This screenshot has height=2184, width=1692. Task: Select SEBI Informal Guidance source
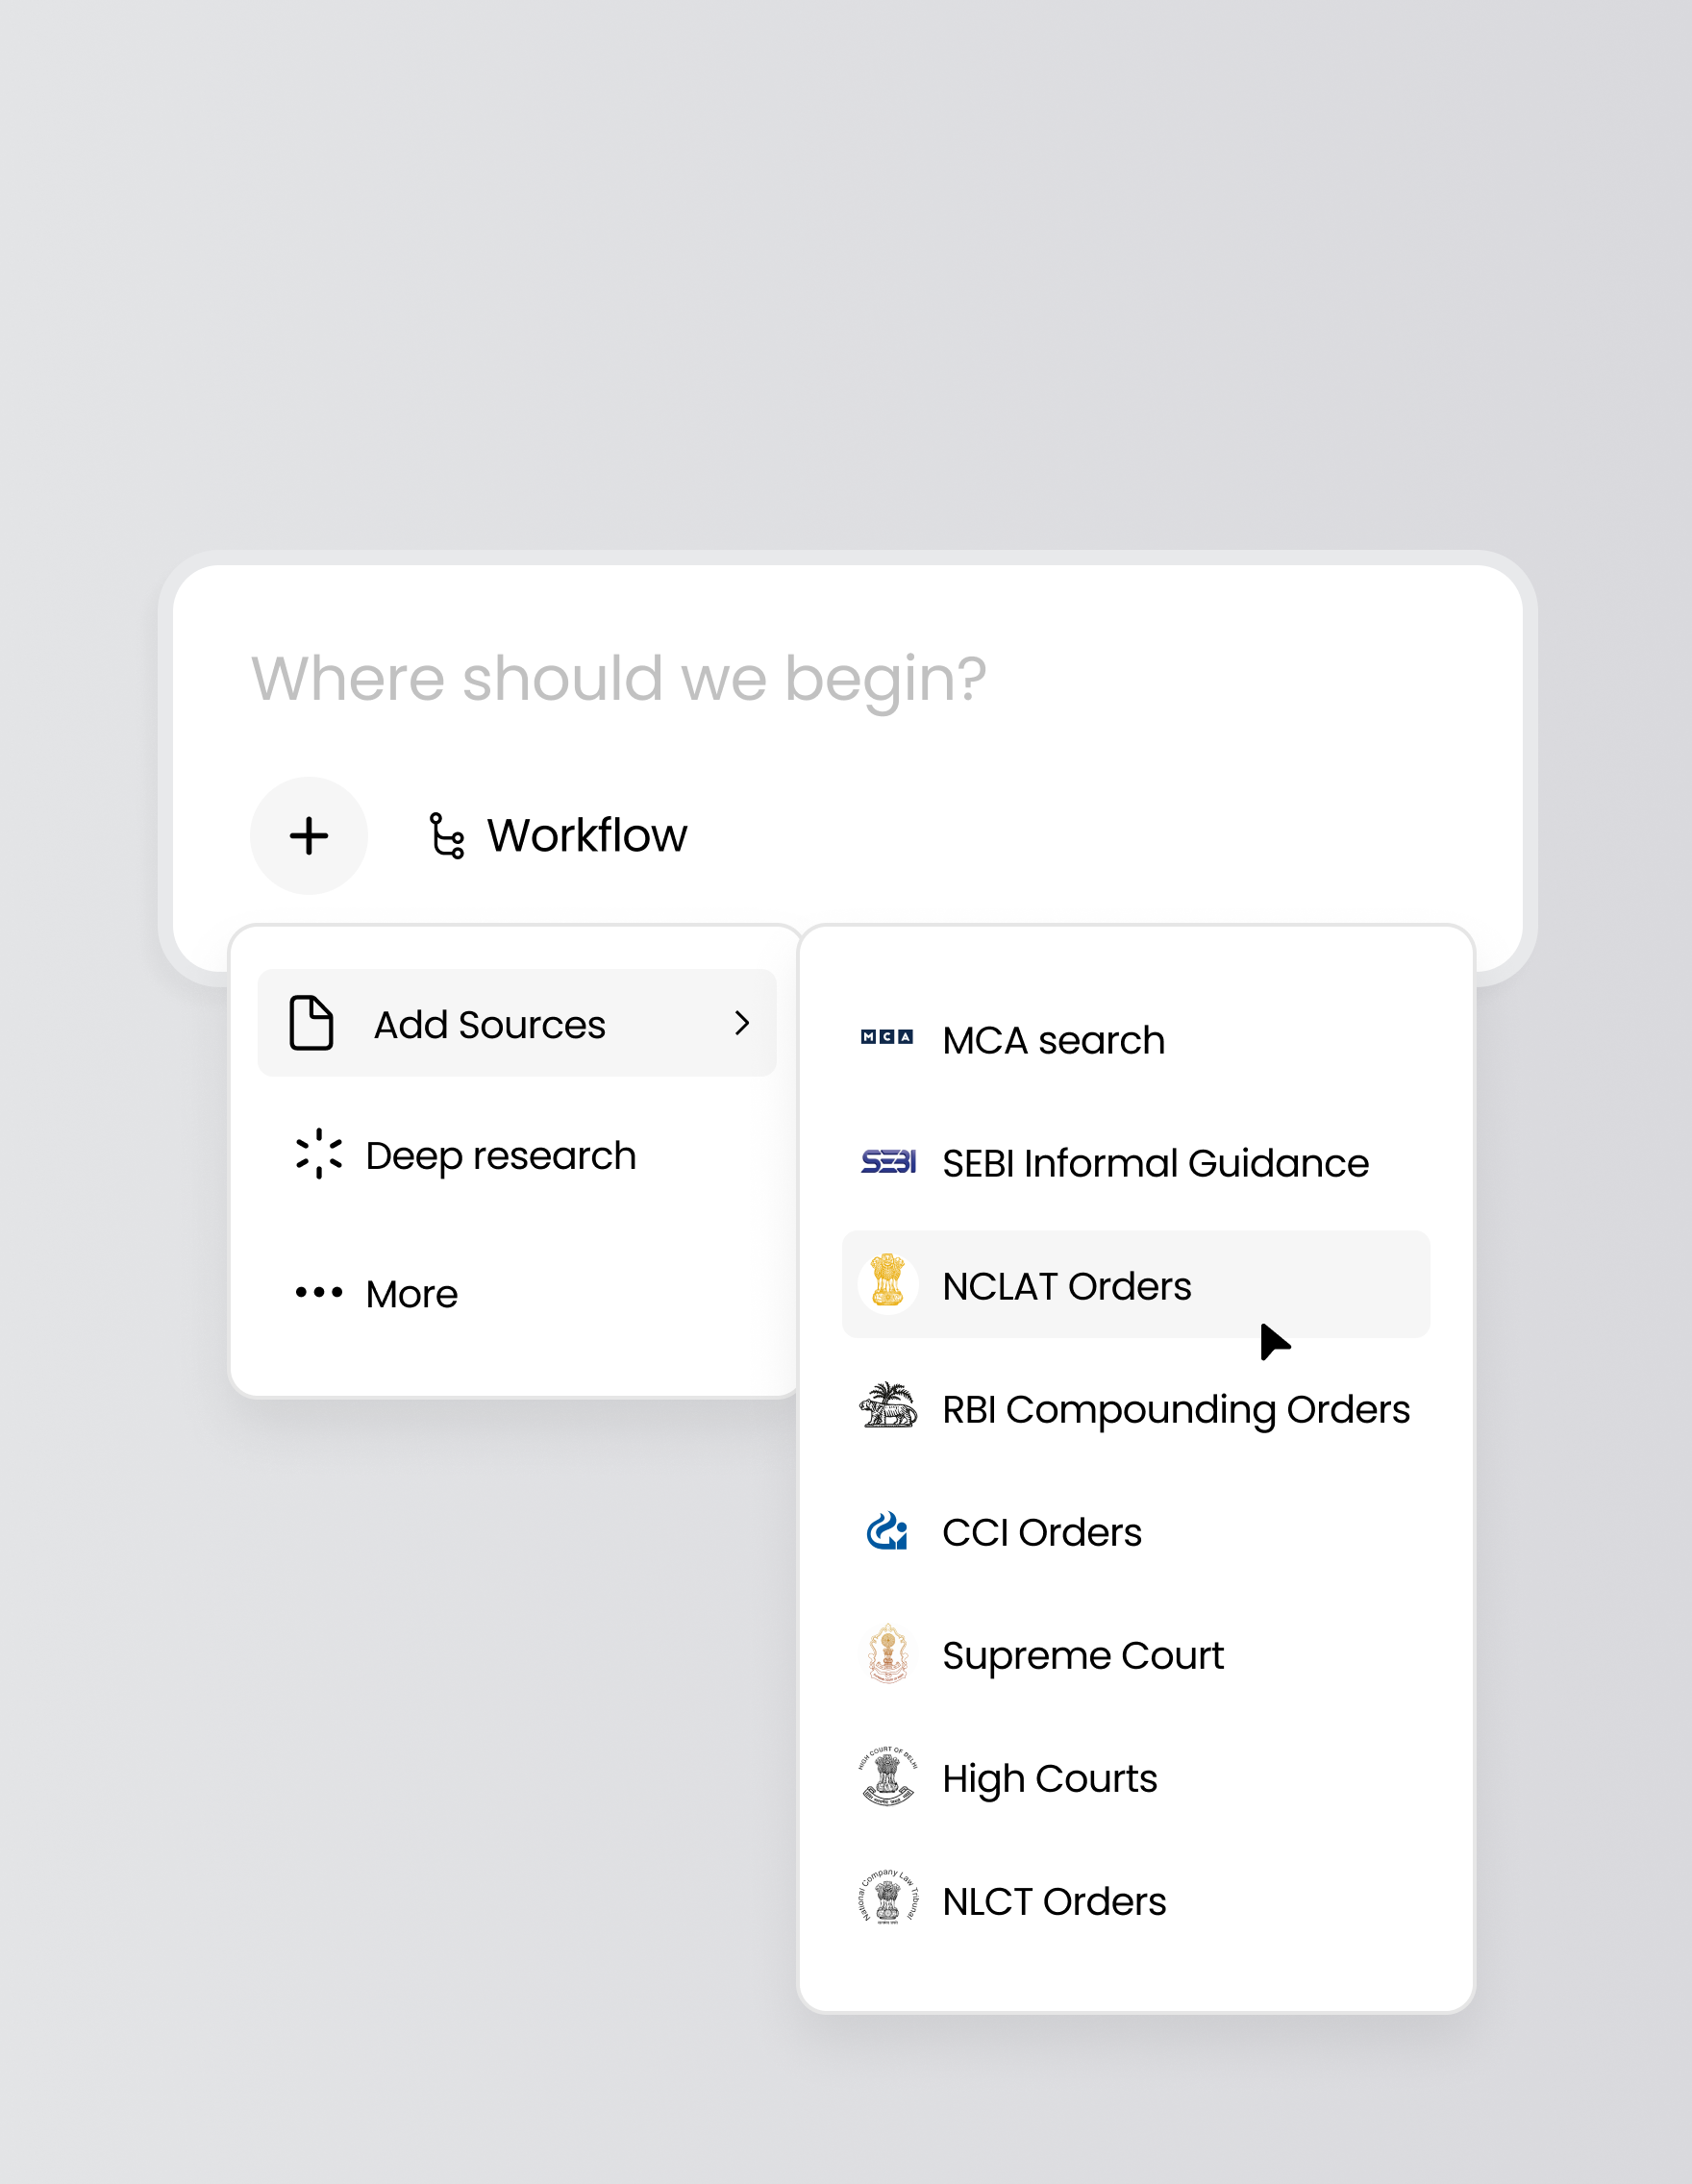1136,1163
